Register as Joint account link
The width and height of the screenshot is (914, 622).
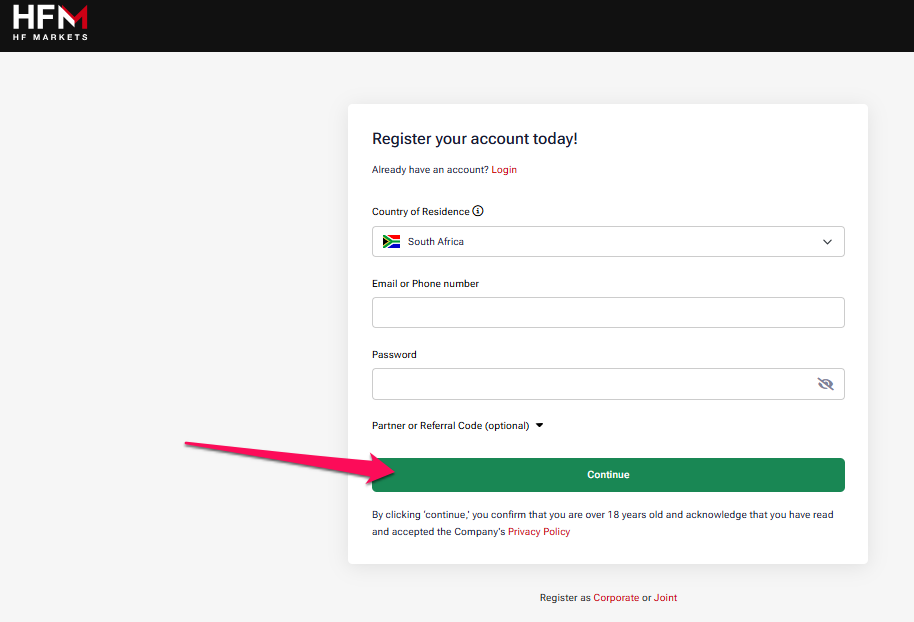click(665, 598)
